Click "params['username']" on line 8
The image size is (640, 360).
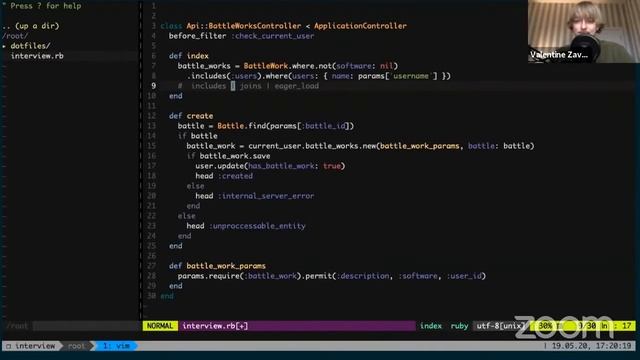(x=398, y=76)
